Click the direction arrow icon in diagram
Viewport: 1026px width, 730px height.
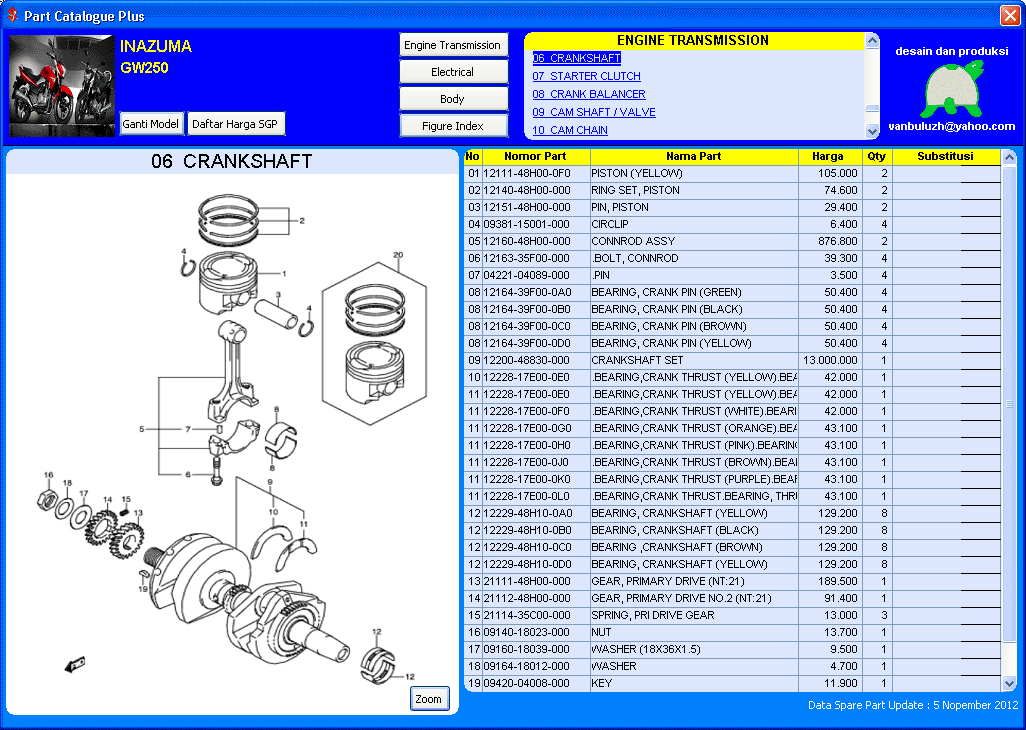[x=75, y=665]
